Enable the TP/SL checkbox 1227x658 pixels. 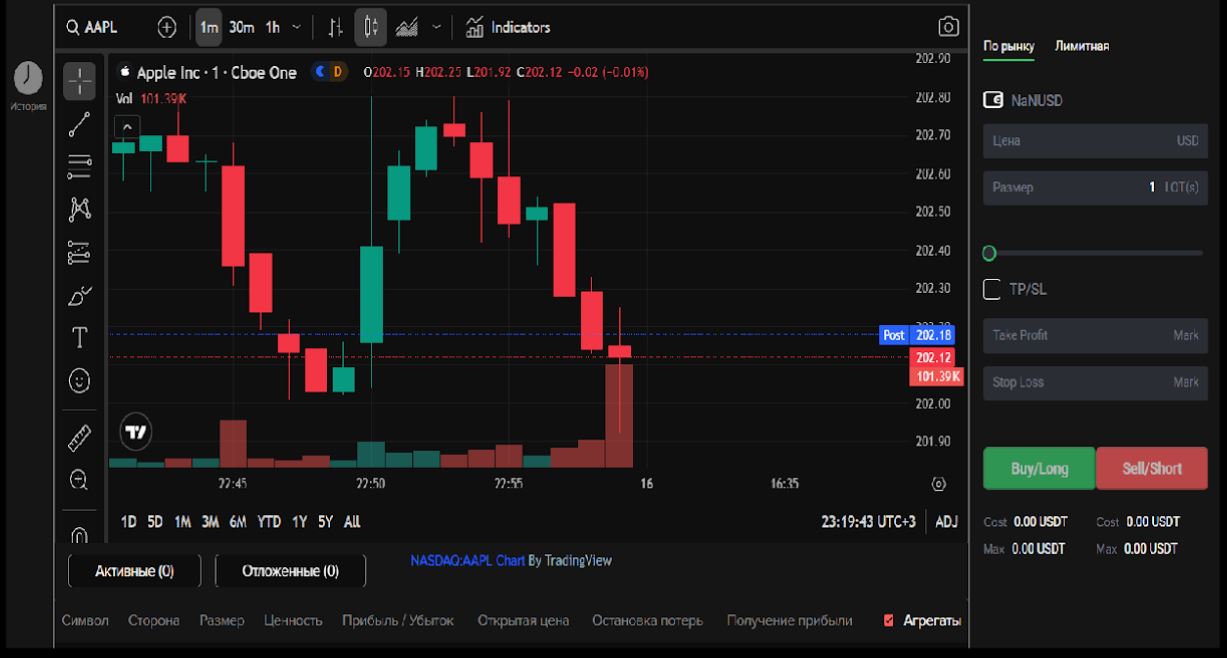point(992,289)
